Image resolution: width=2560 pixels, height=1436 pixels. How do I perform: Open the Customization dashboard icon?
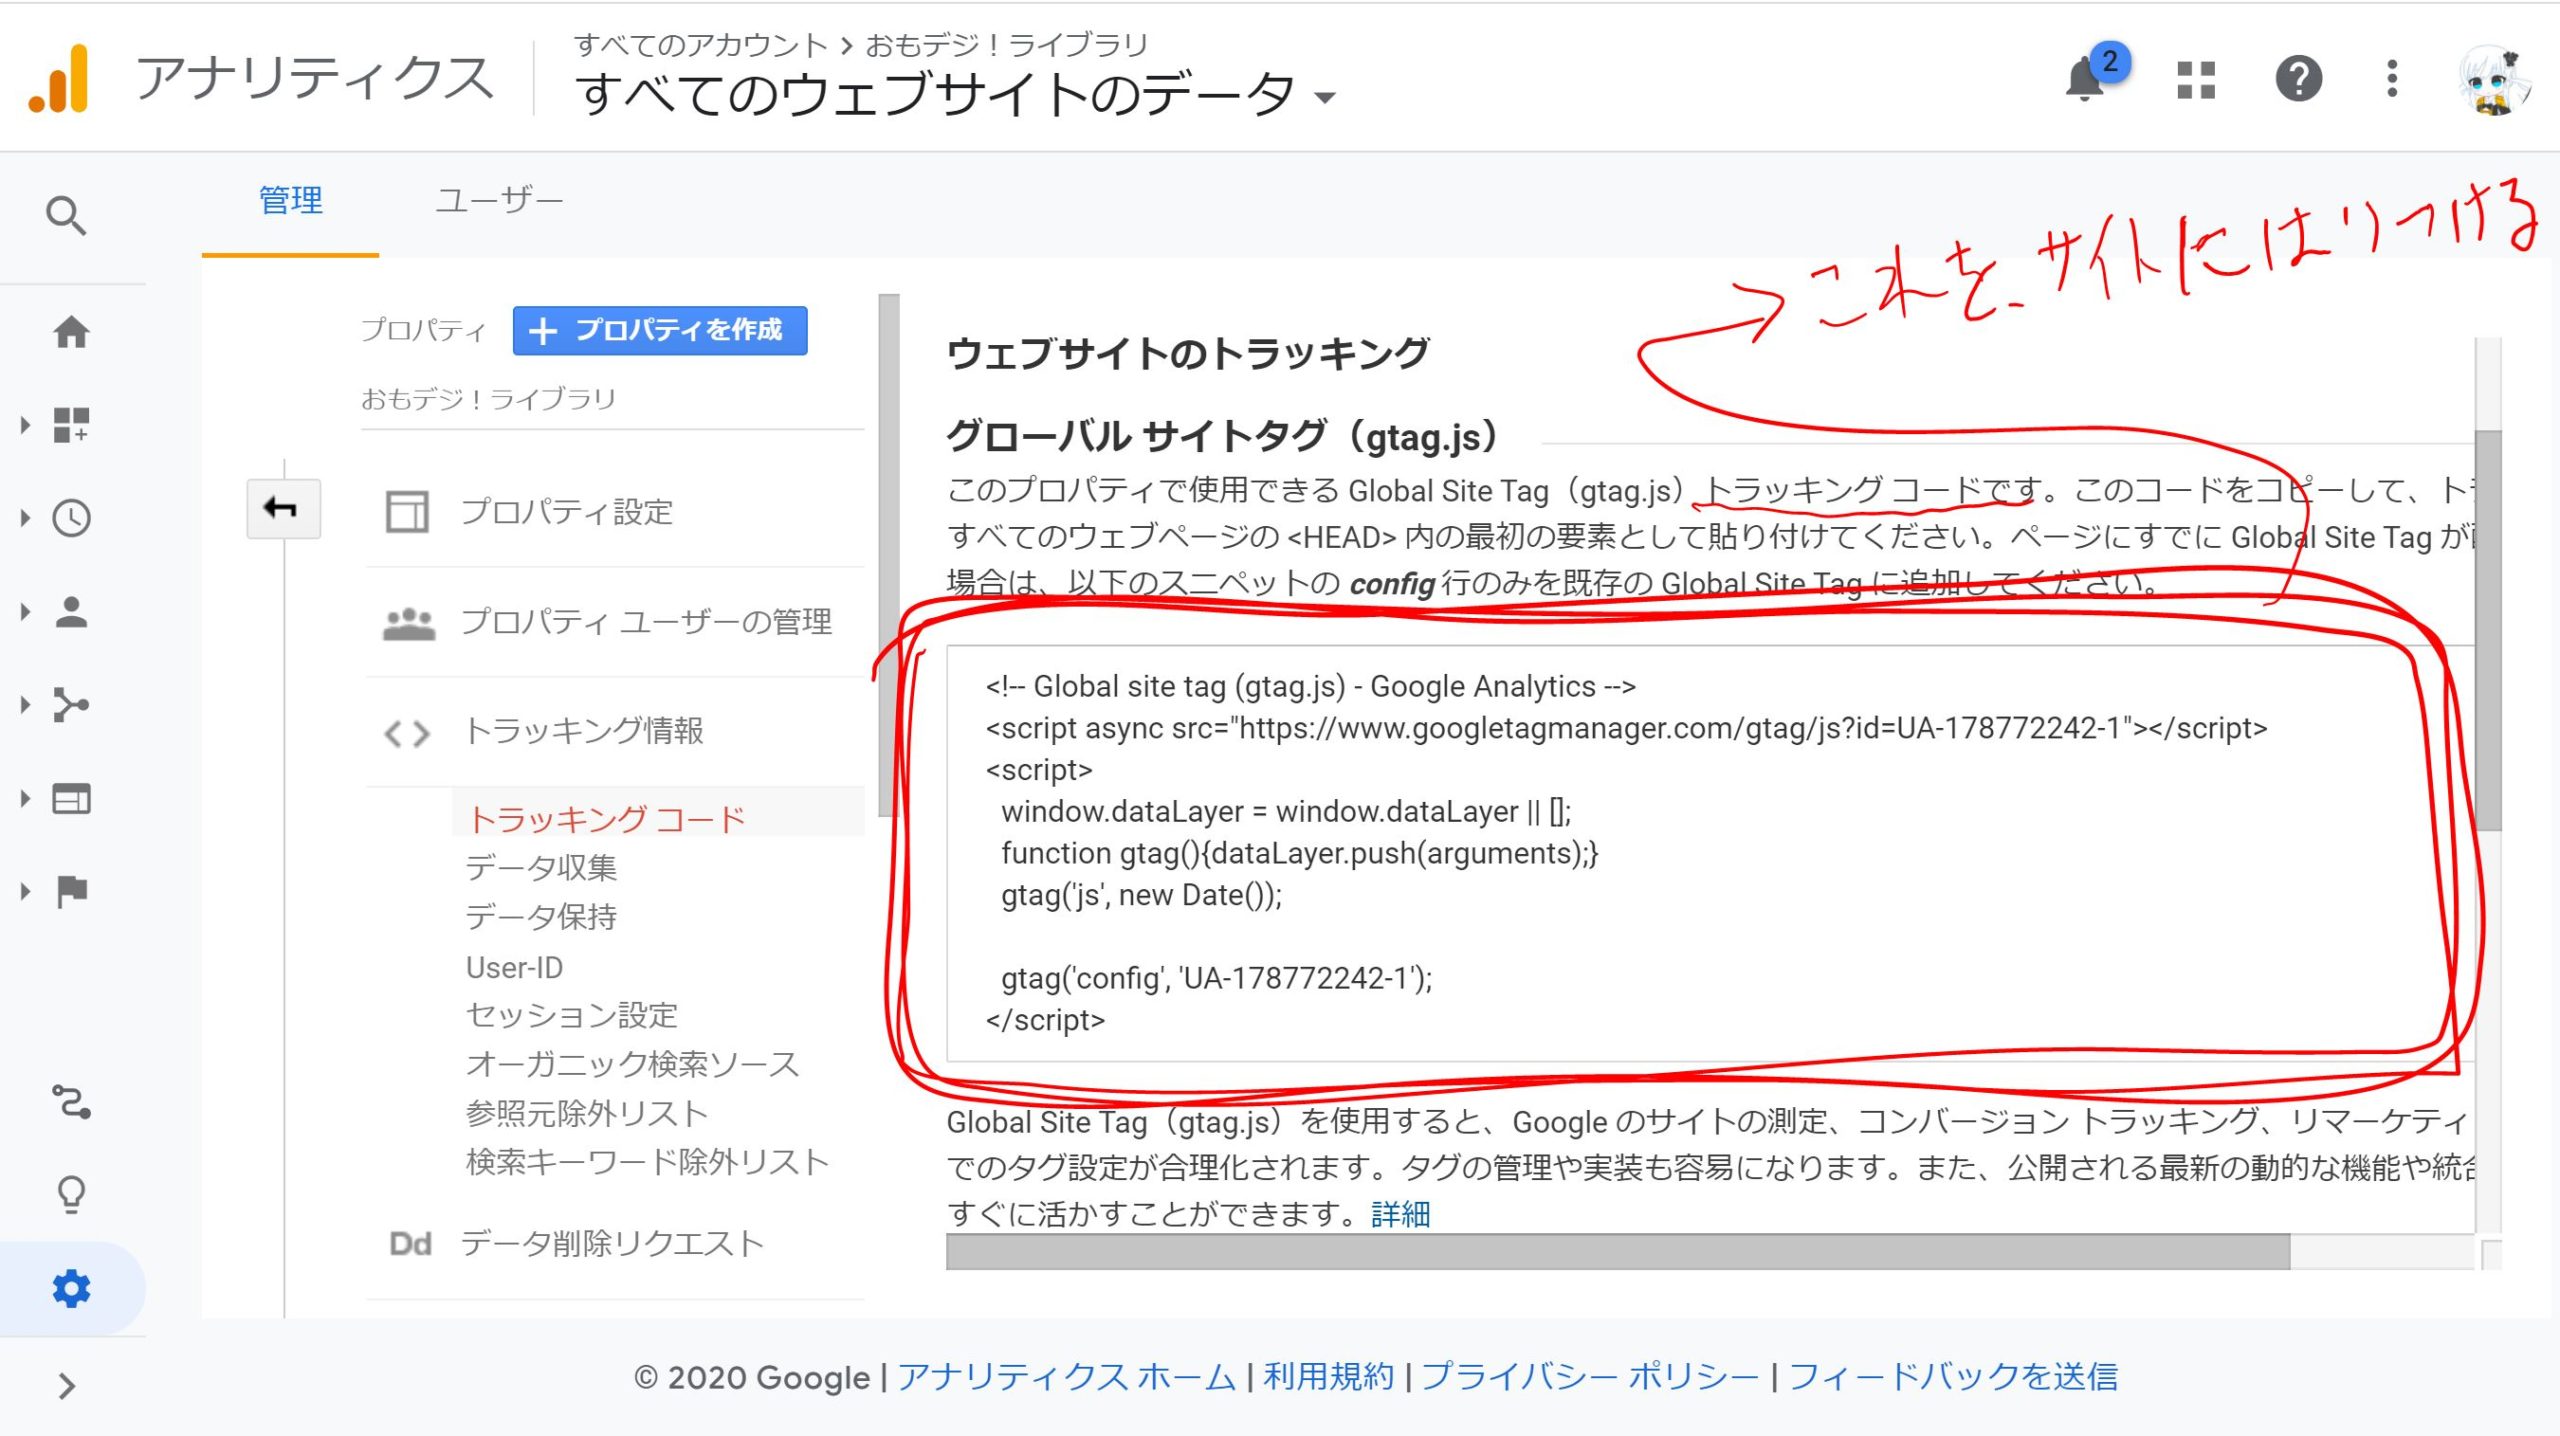(x=71, y=425)
